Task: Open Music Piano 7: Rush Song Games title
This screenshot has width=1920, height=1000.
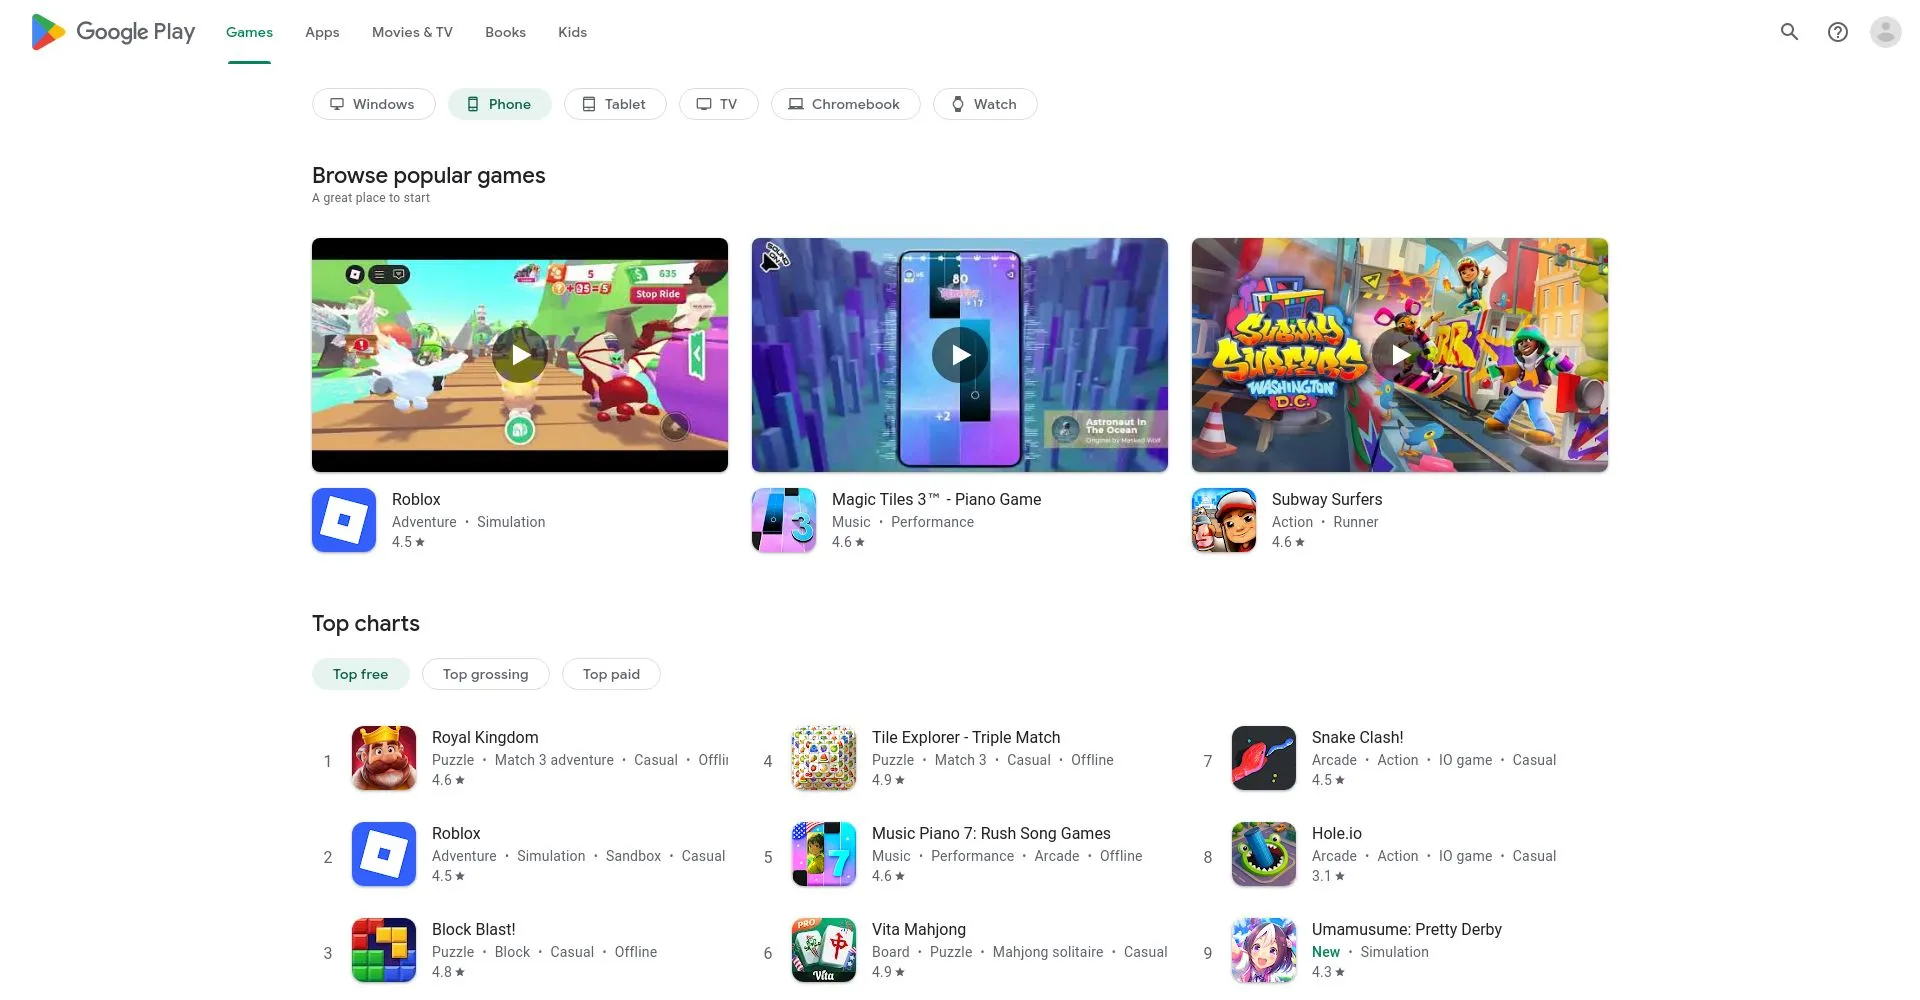Action: (991, 833)
